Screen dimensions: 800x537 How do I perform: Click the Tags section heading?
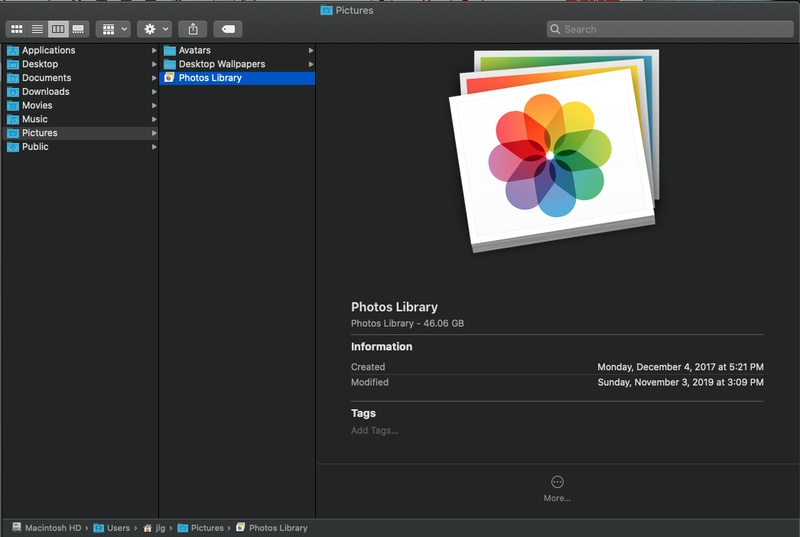click(363, 413)
